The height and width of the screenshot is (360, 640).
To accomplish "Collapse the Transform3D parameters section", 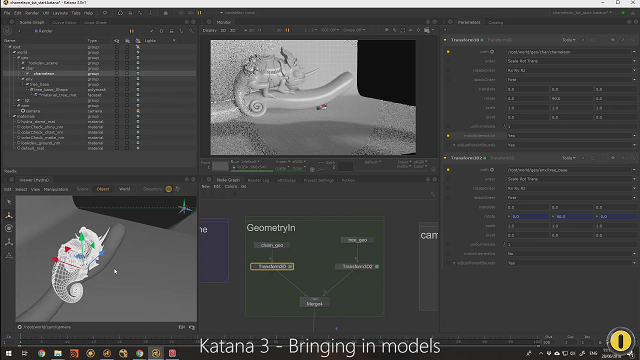I will [445, 40].
